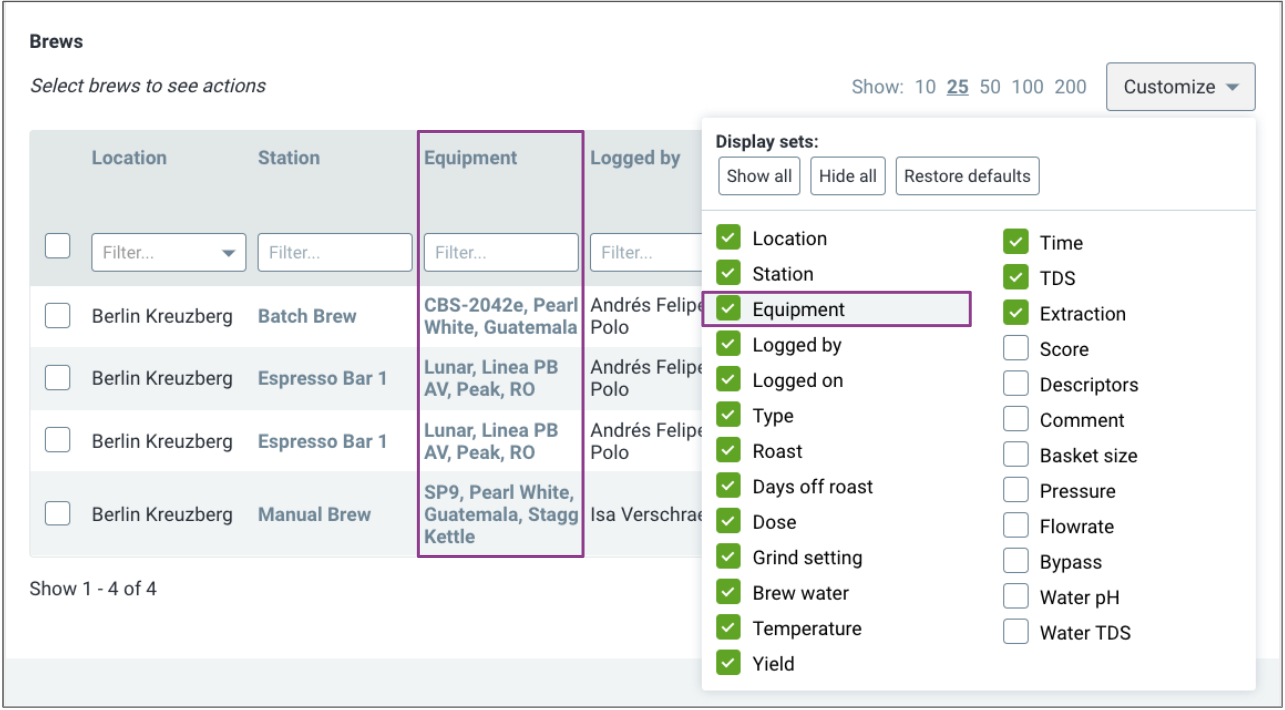Enable the Basket size checkbox
This screenshot has height=710, width=1285.
pyautogui.click(x=1016, y=455)
